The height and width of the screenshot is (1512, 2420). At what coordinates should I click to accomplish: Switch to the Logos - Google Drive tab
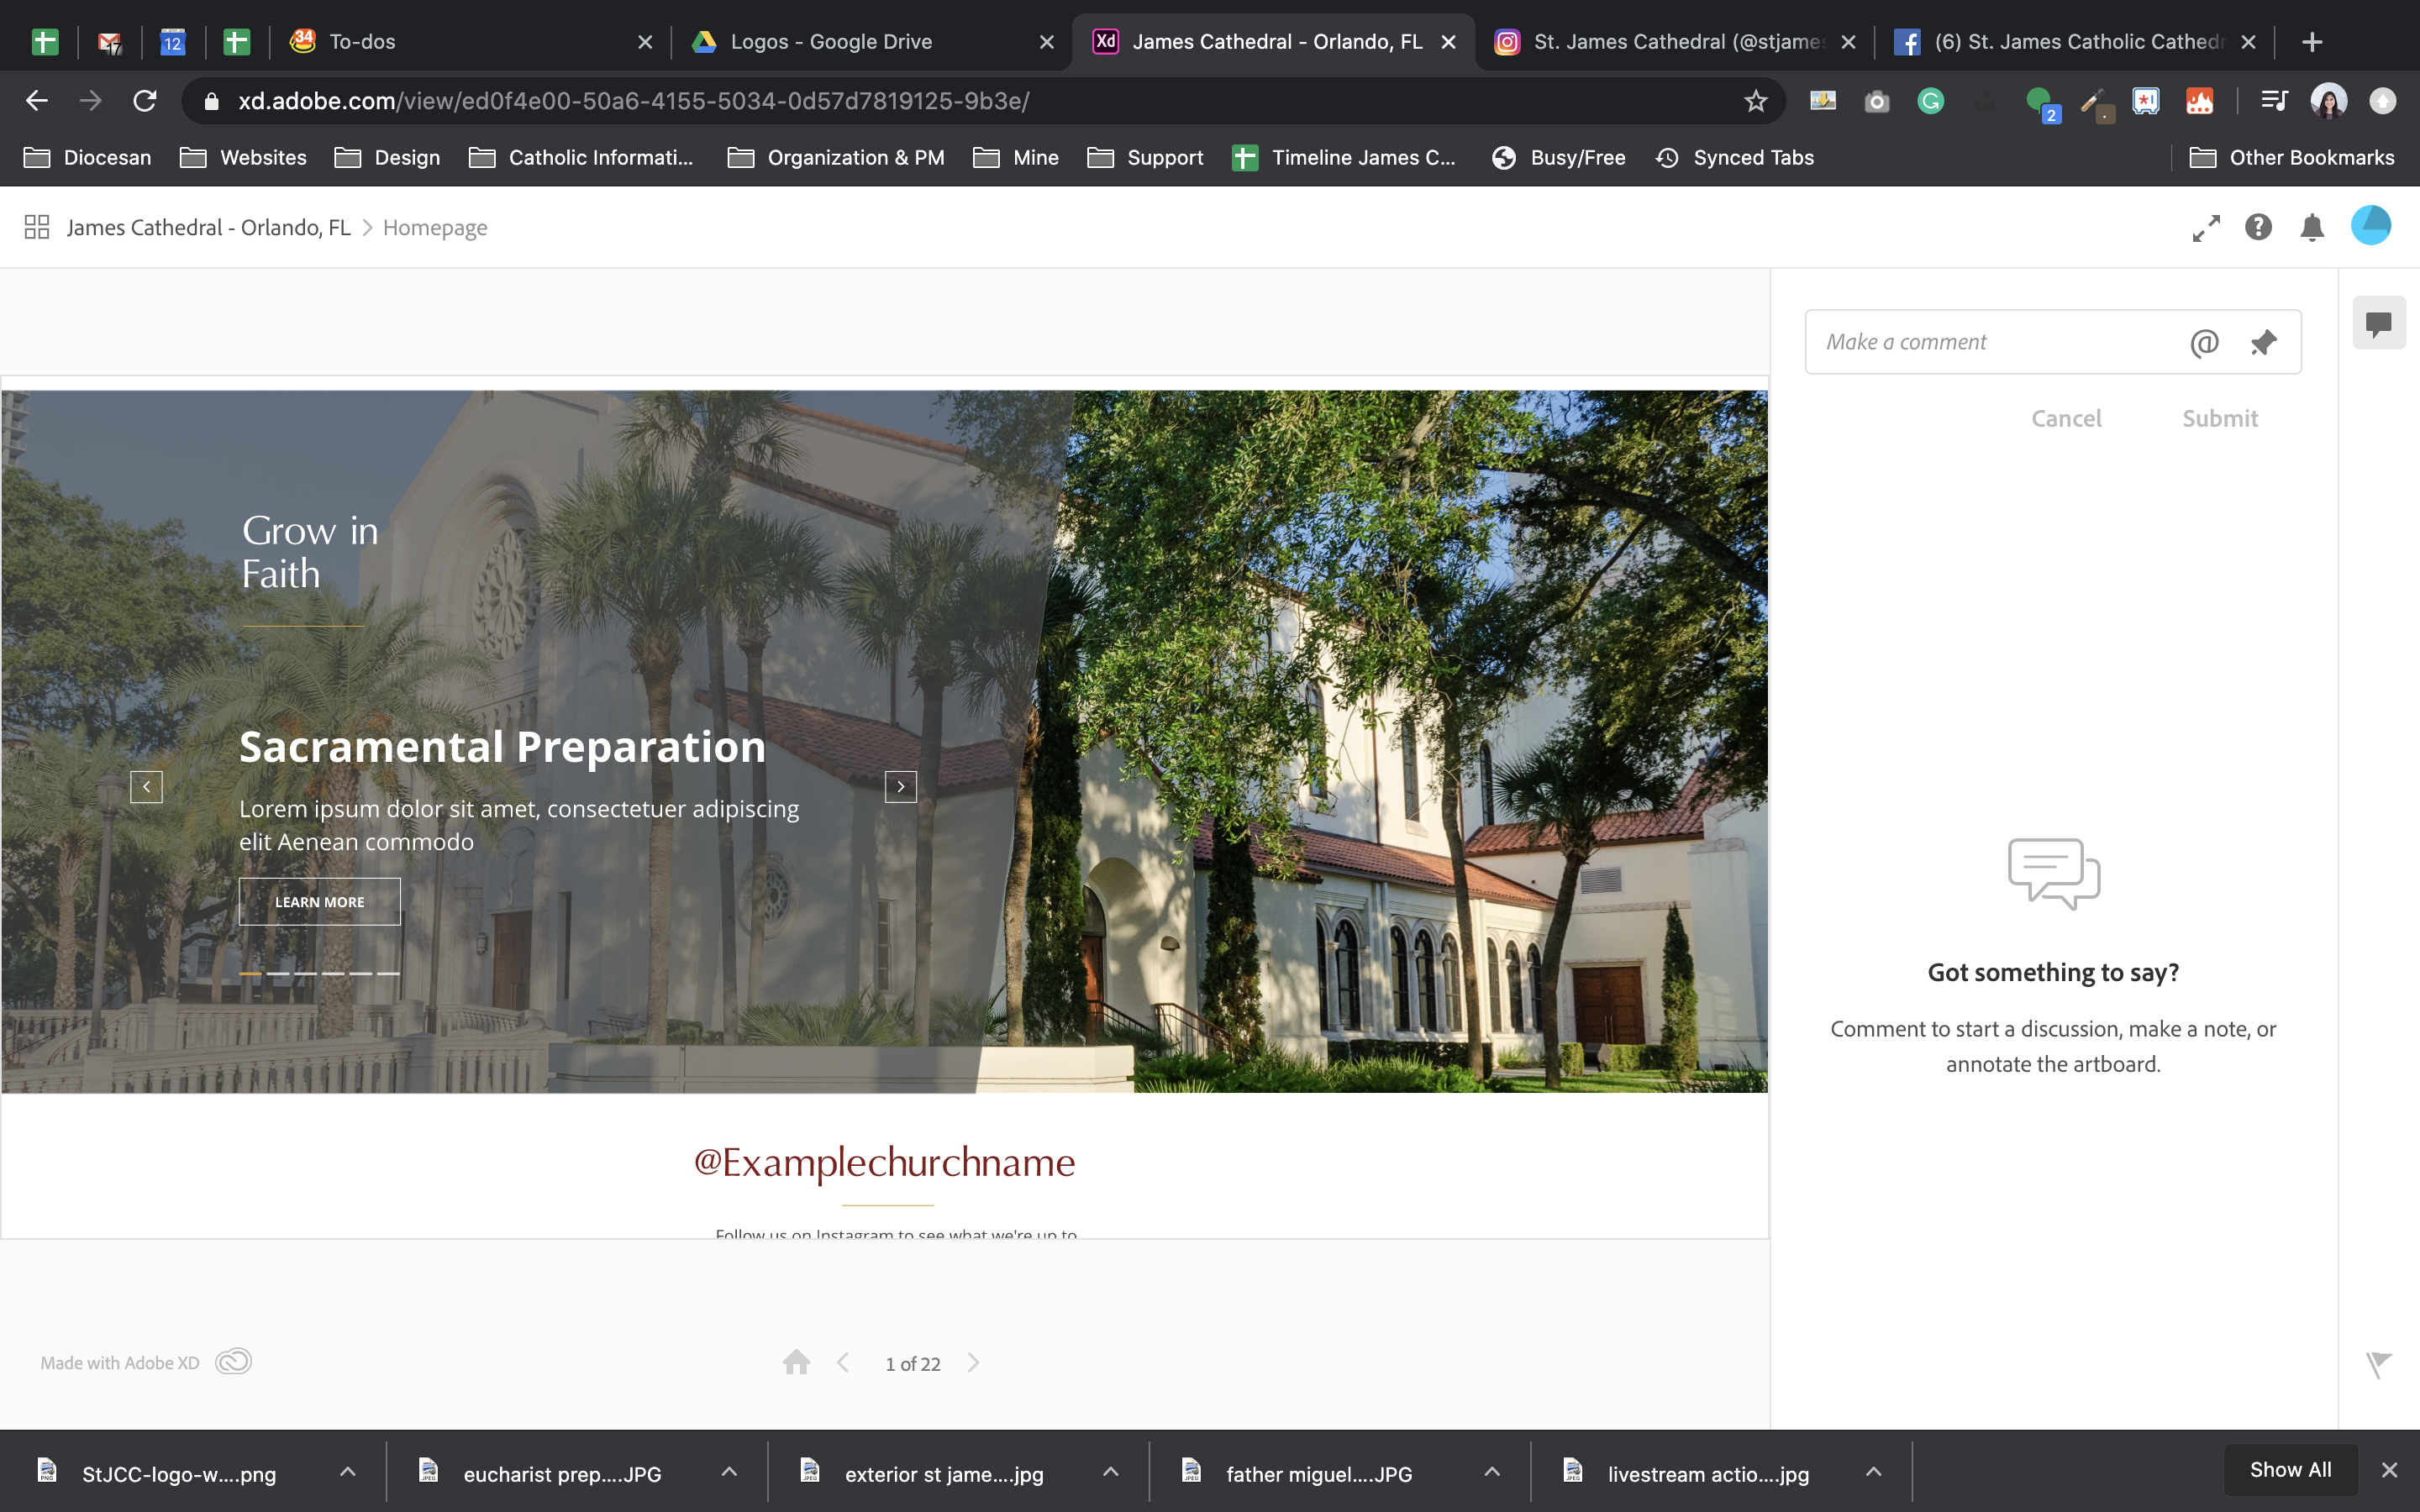(830, 42)
